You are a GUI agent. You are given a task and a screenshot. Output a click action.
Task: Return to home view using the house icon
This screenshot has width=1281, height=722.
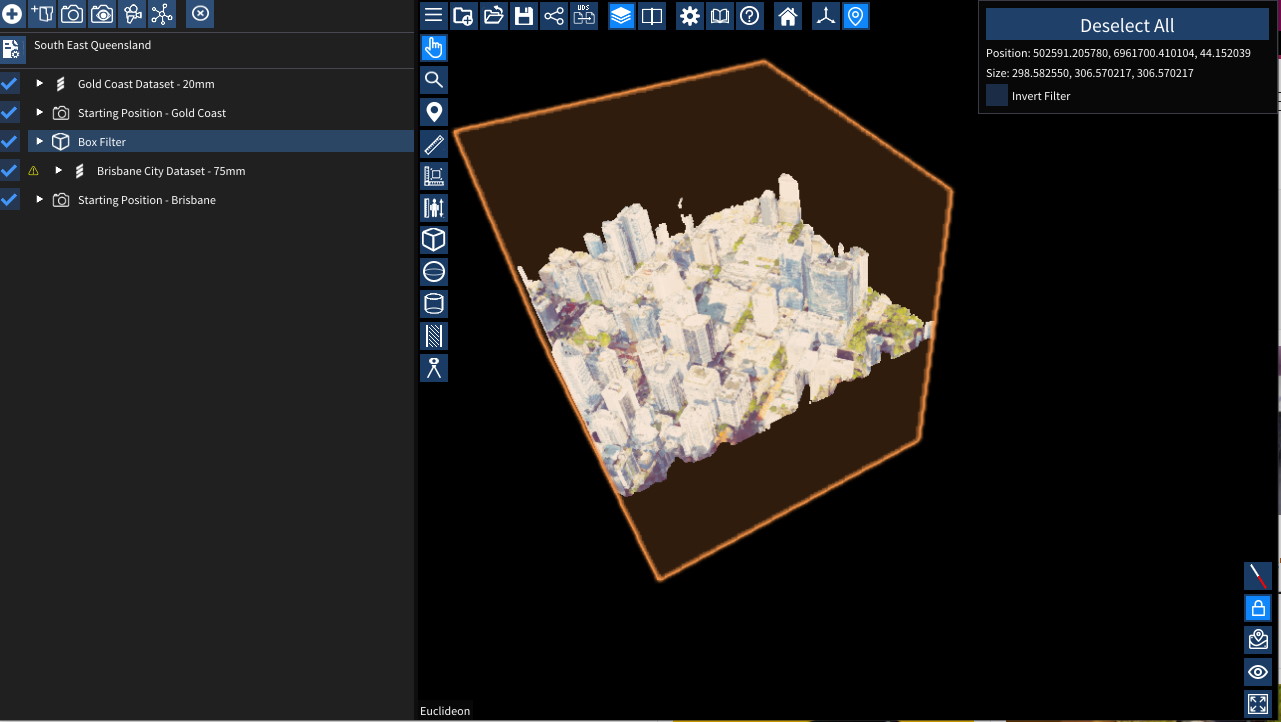point(787,15)
